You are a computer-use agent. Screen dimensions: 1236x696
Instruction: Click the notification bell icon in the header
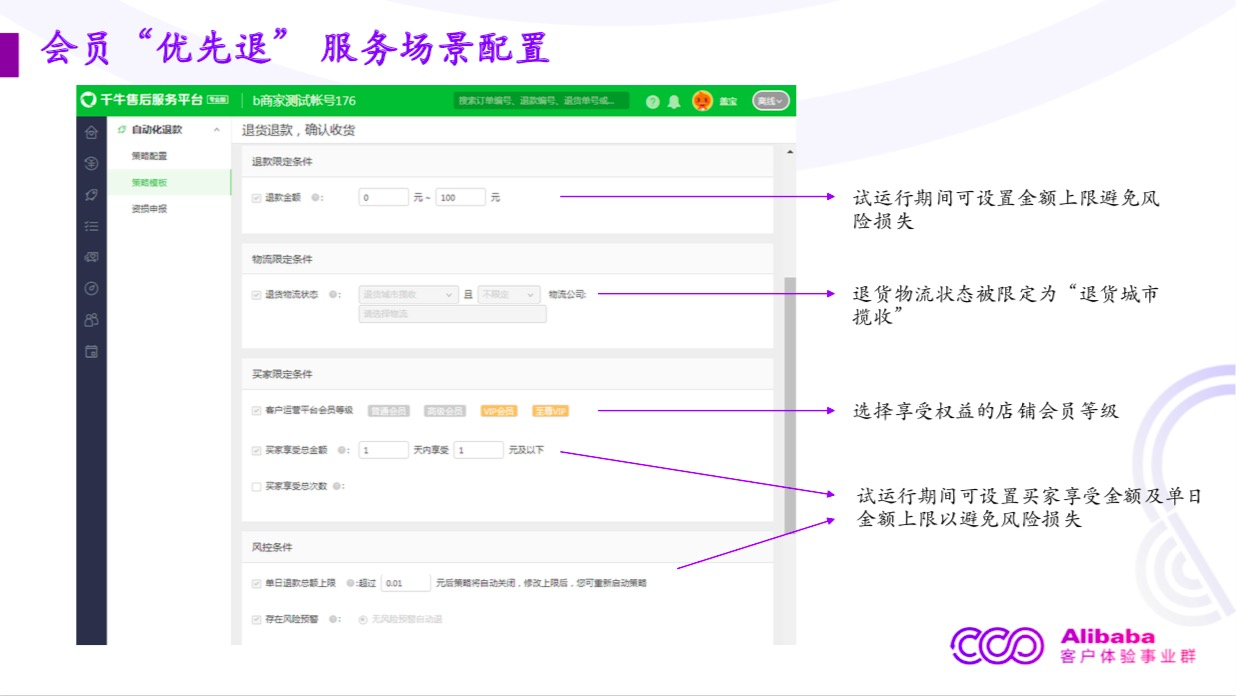click(x=674, y=101)
